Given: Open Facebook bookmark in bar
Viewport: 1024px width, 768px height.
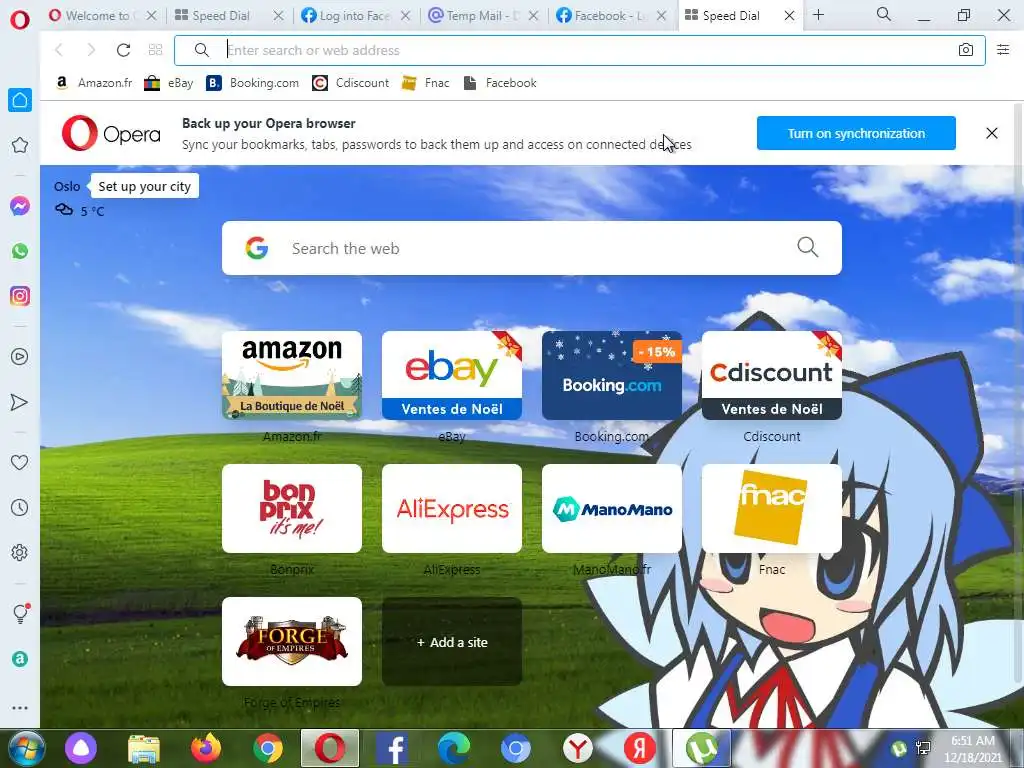Looking at the screenshot, I should coord(500,83).
